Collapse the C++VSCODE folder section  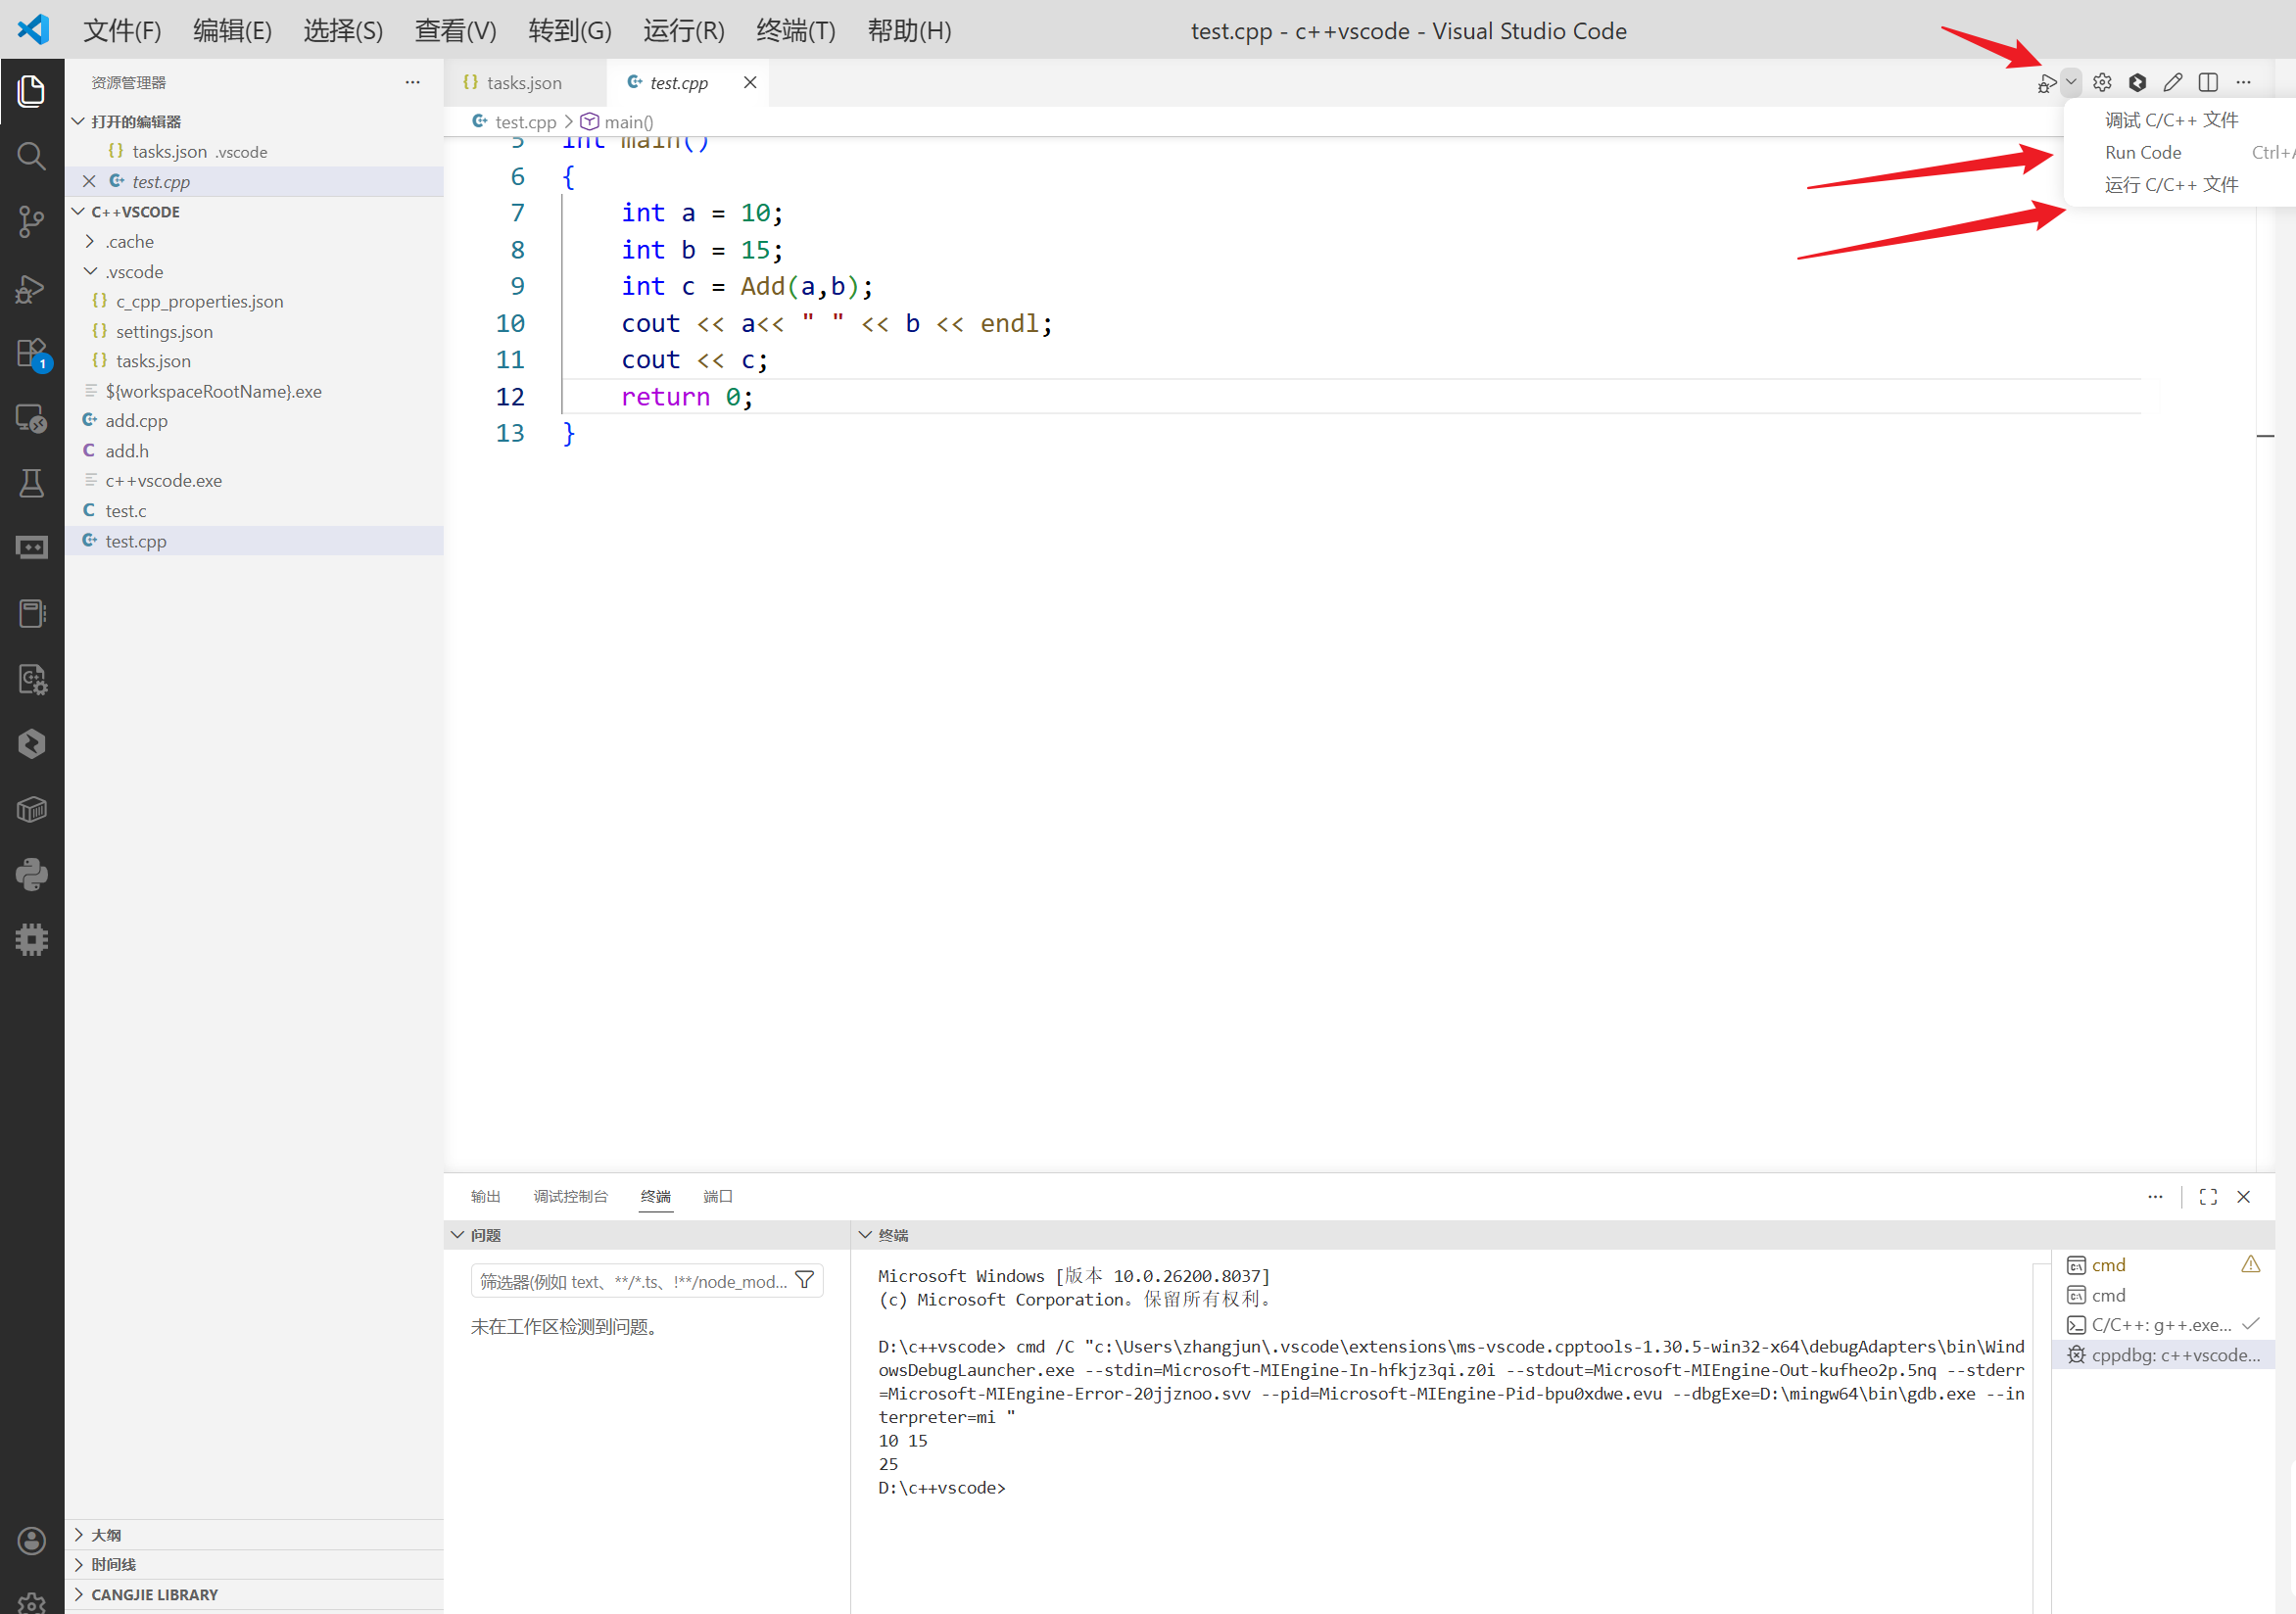[78, 211]
